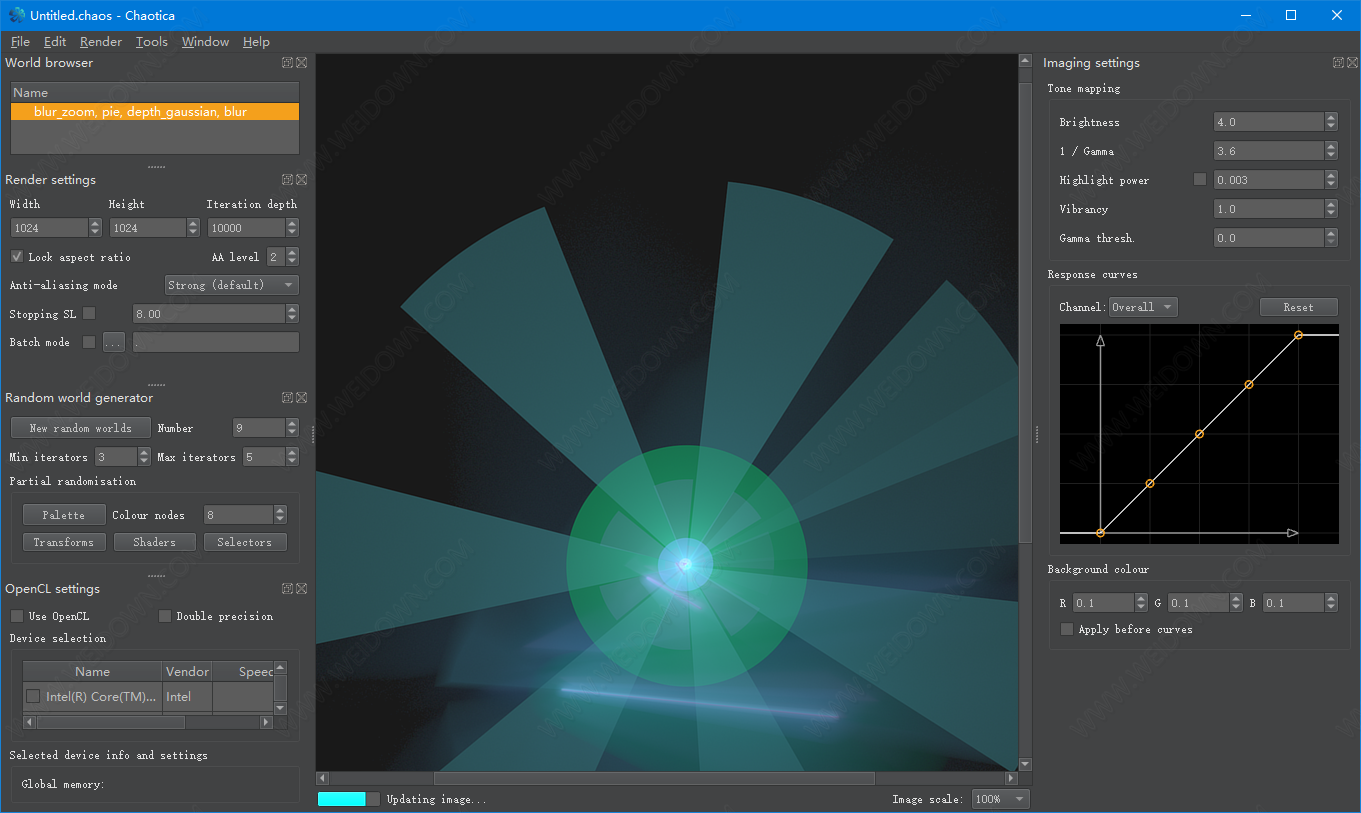The width and height of the screenshot is (1361, 813).
Task: Click the Max iterators field
Action: click(x=264, y=457)
